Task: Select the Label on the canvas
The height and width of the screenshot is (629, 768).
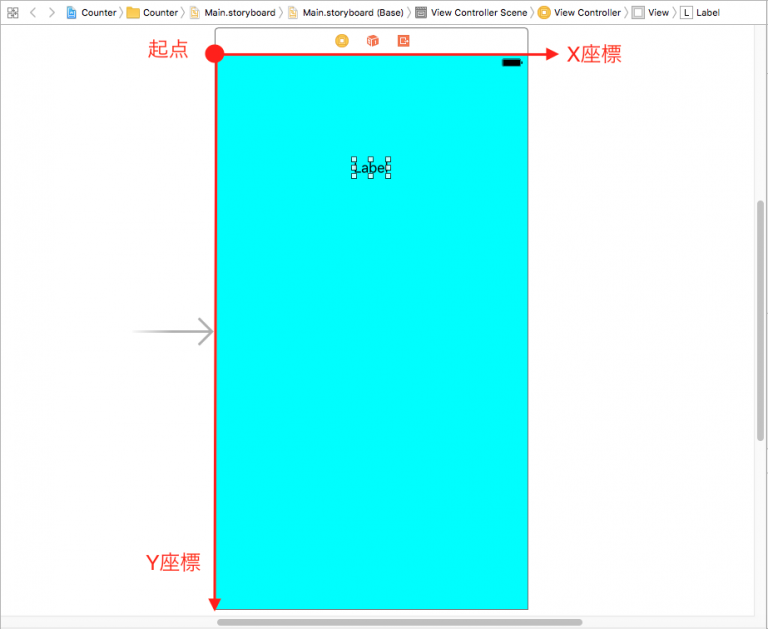Action: point(371,168)
